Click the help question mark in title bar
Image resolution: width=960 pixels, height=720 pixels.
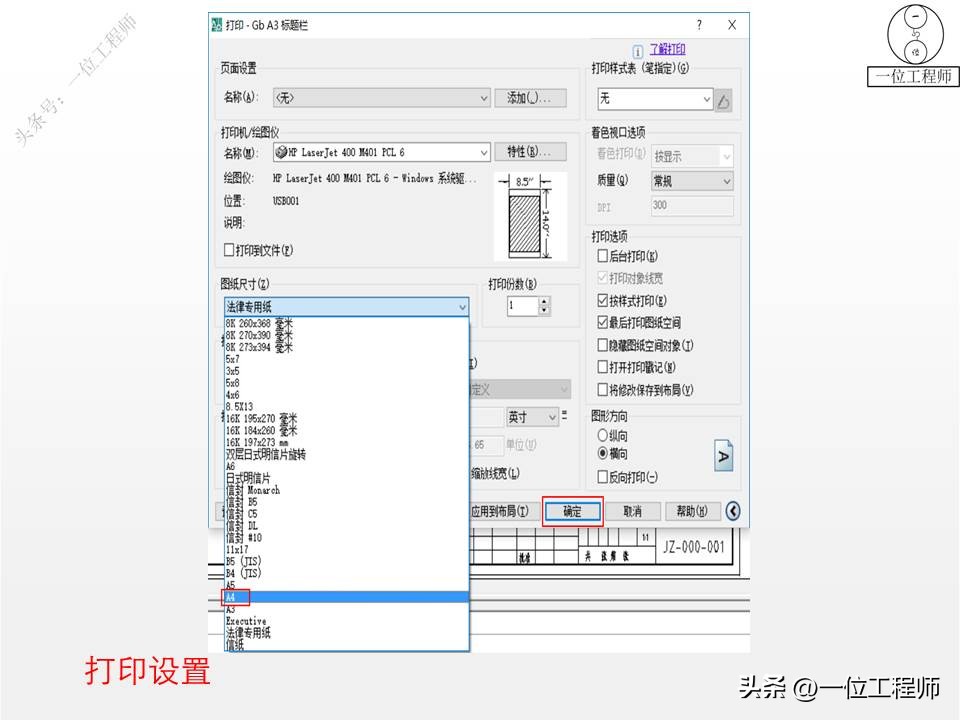(699, 24)
